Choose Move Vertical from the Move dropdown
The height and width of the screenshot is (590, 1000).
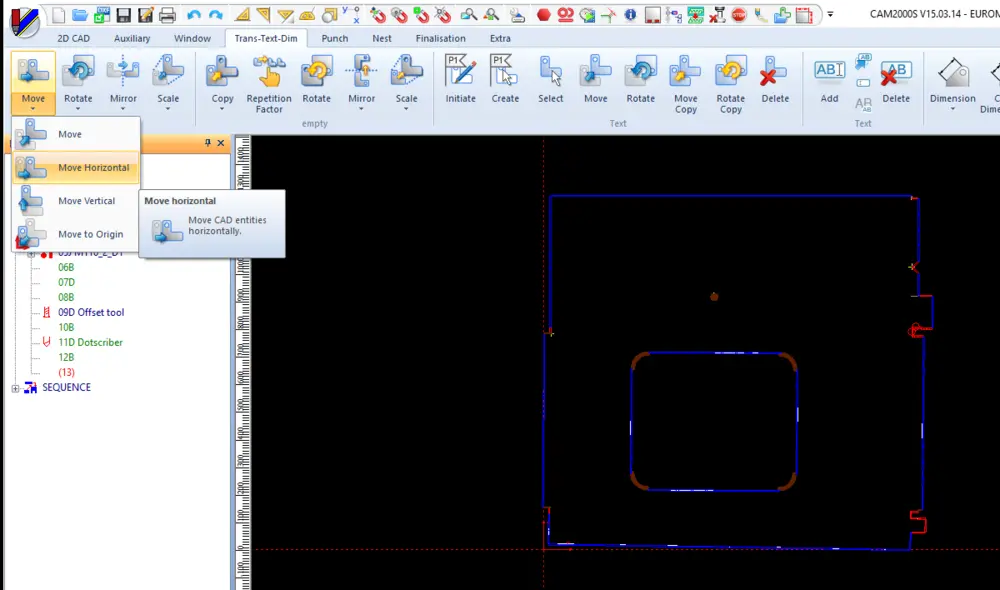coord(86,201)
